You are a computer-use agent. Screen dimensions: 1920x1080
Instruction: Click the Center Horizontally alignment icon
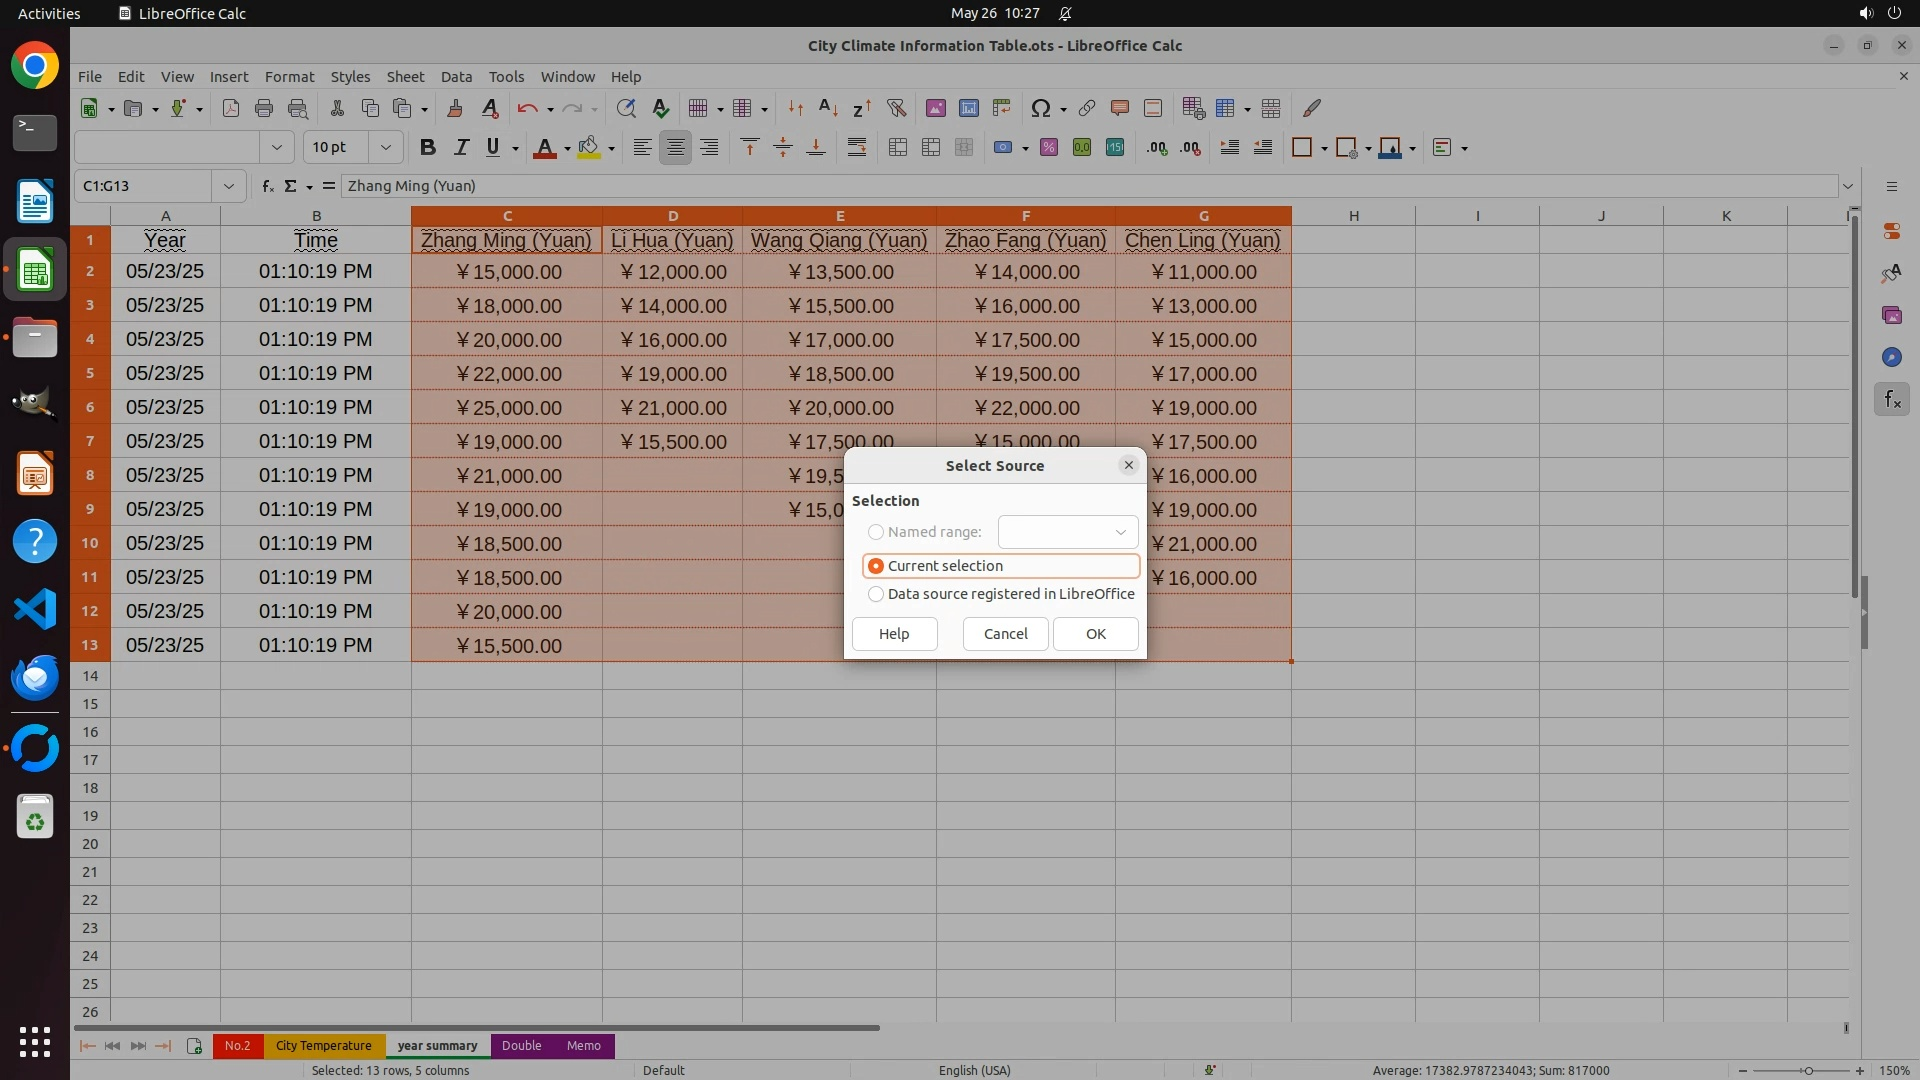click(x=676, y=148)
